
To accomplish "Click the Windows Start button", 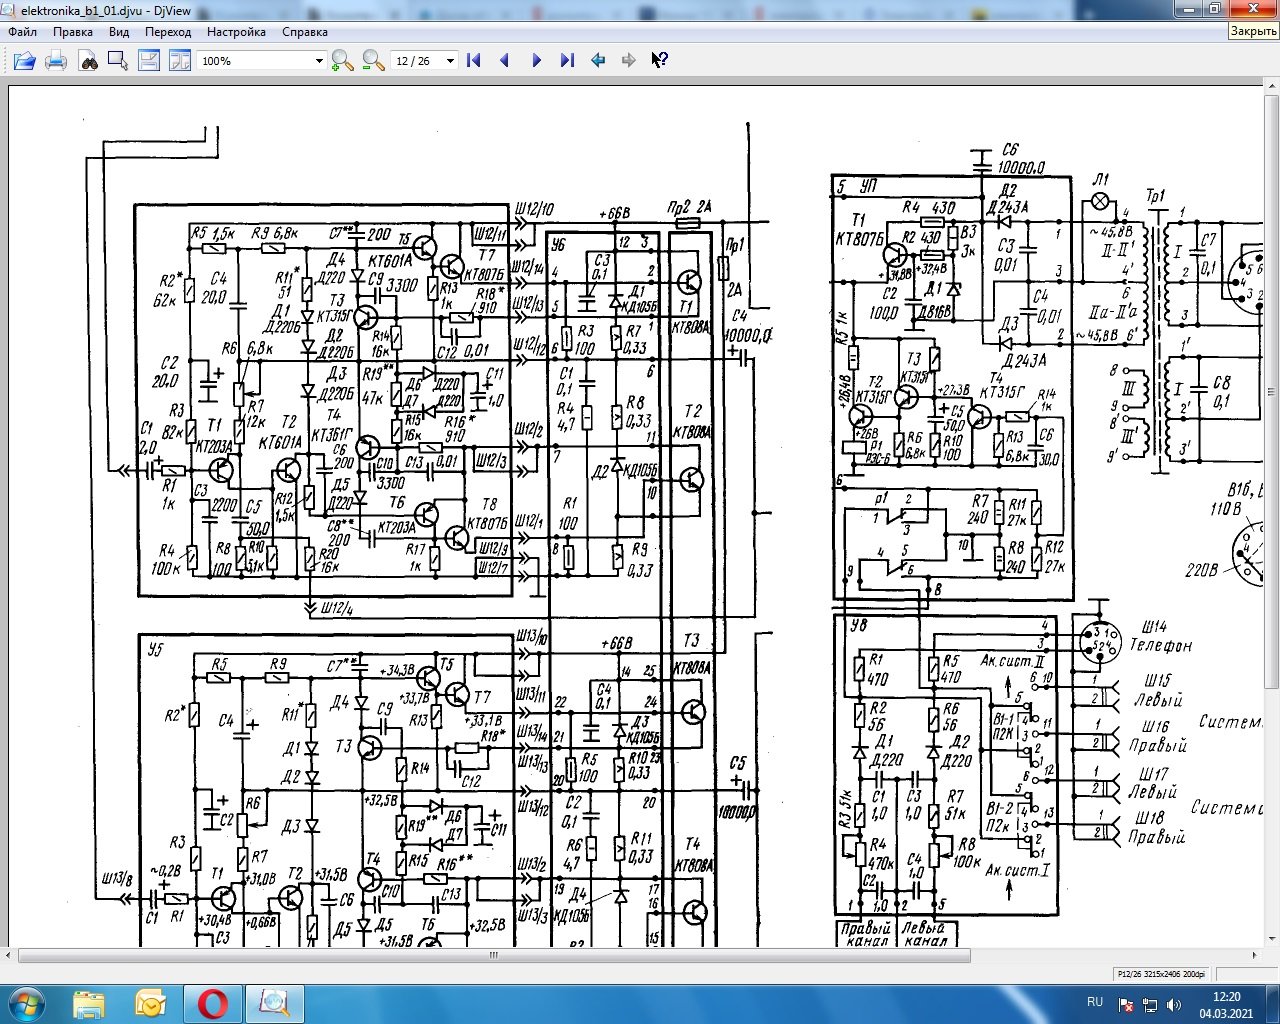I will coord(26,1002).
